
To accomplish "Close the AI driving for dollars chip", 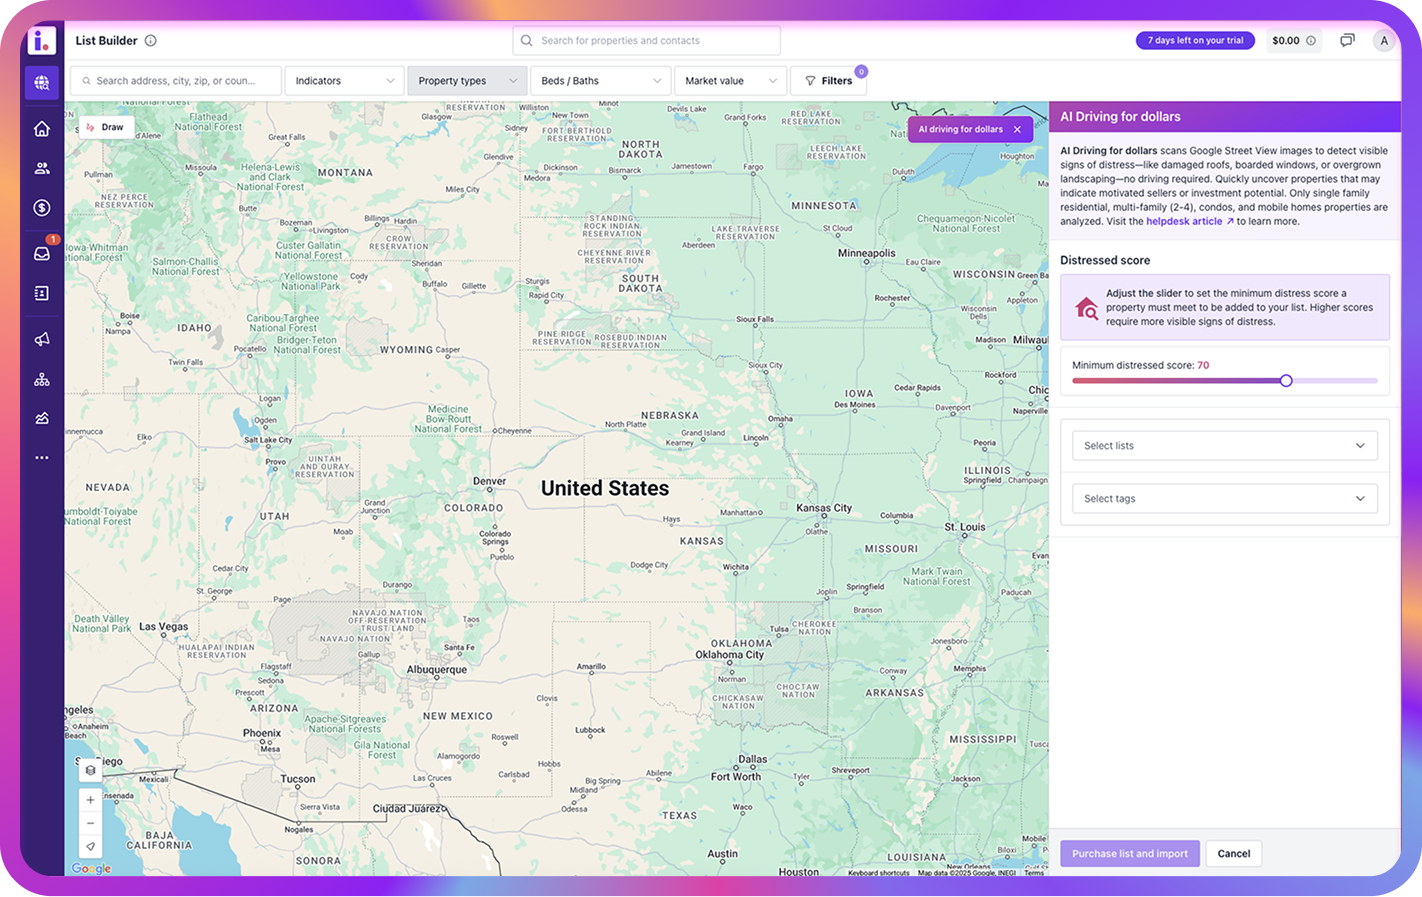I will (1018, 130).
